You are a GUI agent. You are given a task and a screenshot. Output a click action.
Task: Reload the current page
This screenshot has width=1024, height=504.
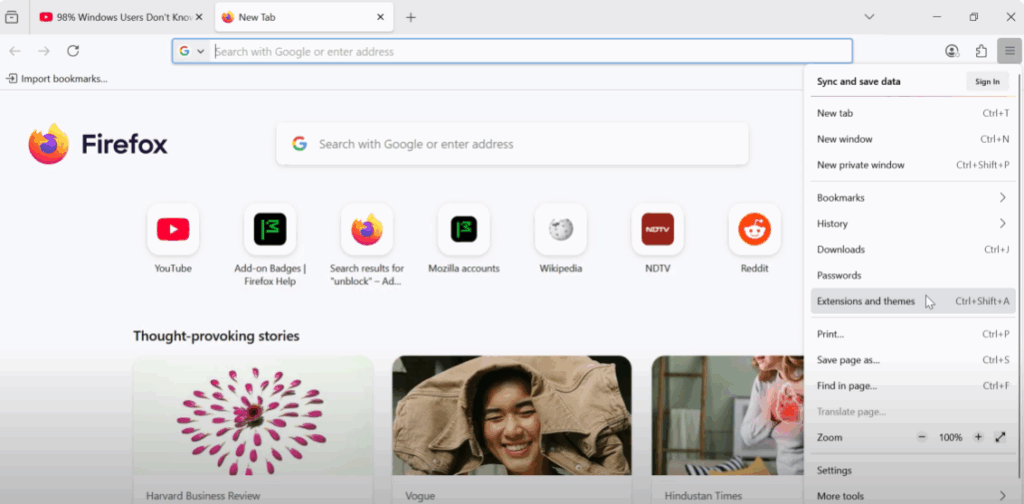click(73, 51)
